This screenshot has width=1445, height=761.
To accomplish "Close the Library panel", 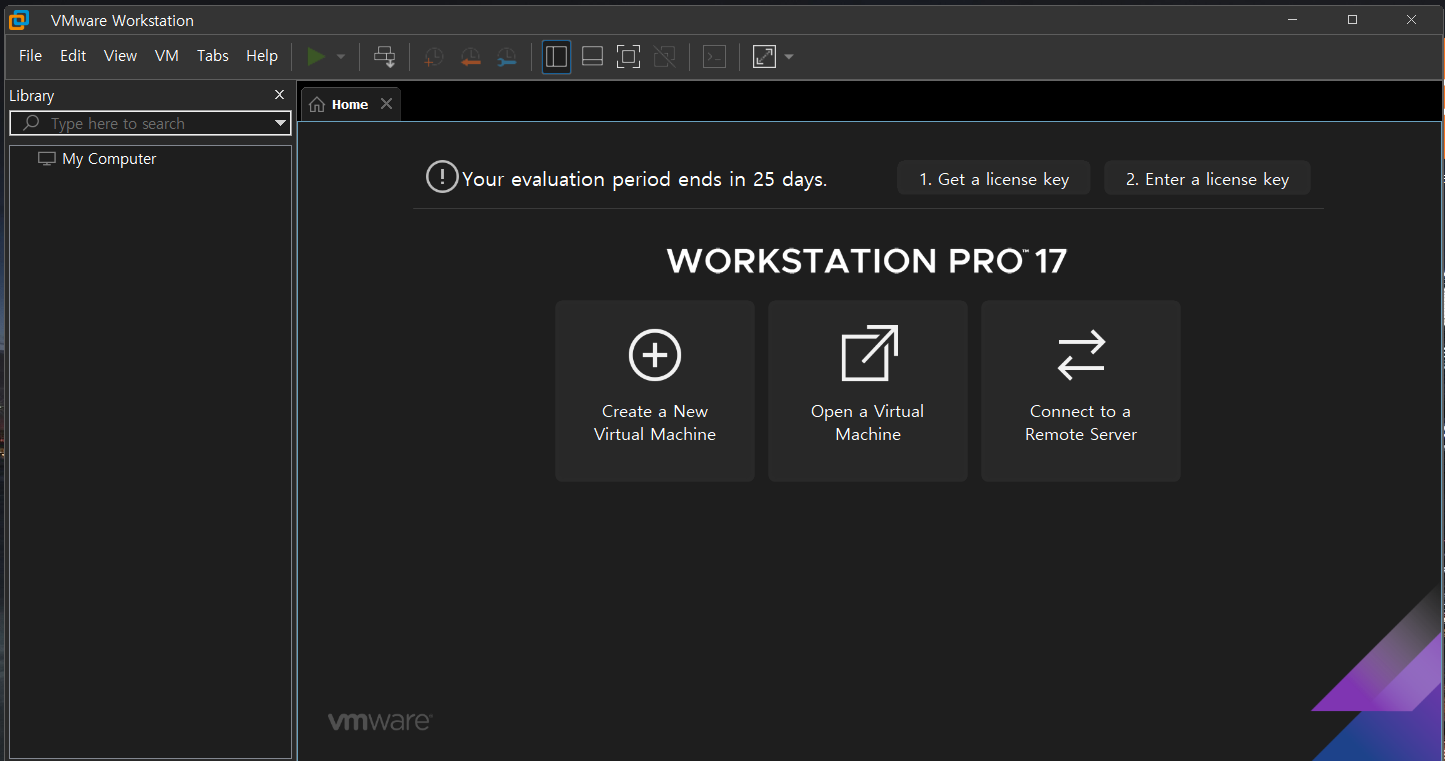I will tap(279, 95).
